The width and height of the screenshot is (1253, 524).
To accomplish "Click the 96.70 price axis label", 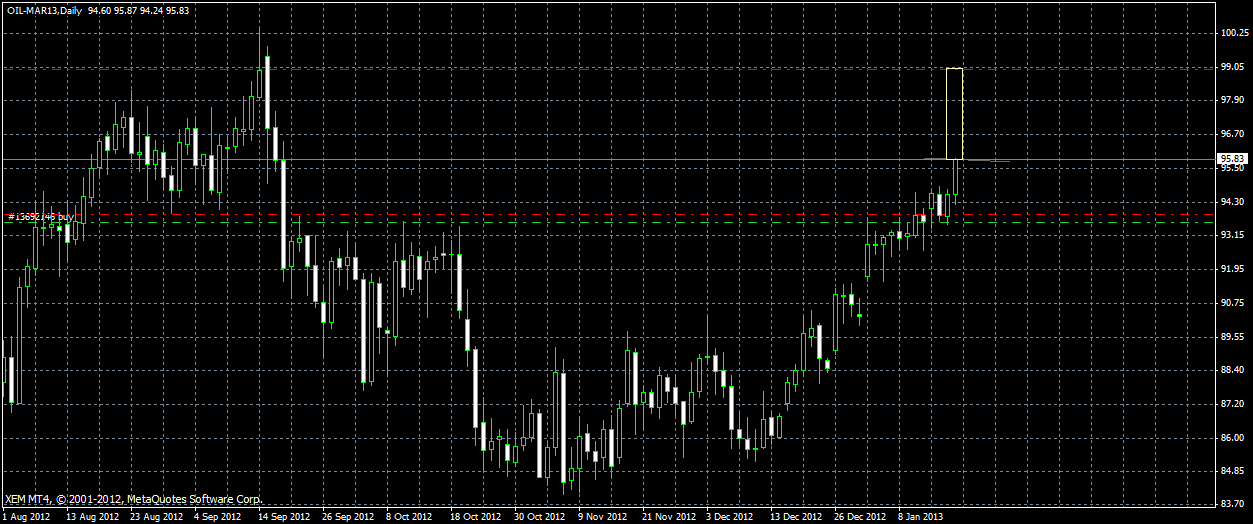I will tap(1232, 134).
